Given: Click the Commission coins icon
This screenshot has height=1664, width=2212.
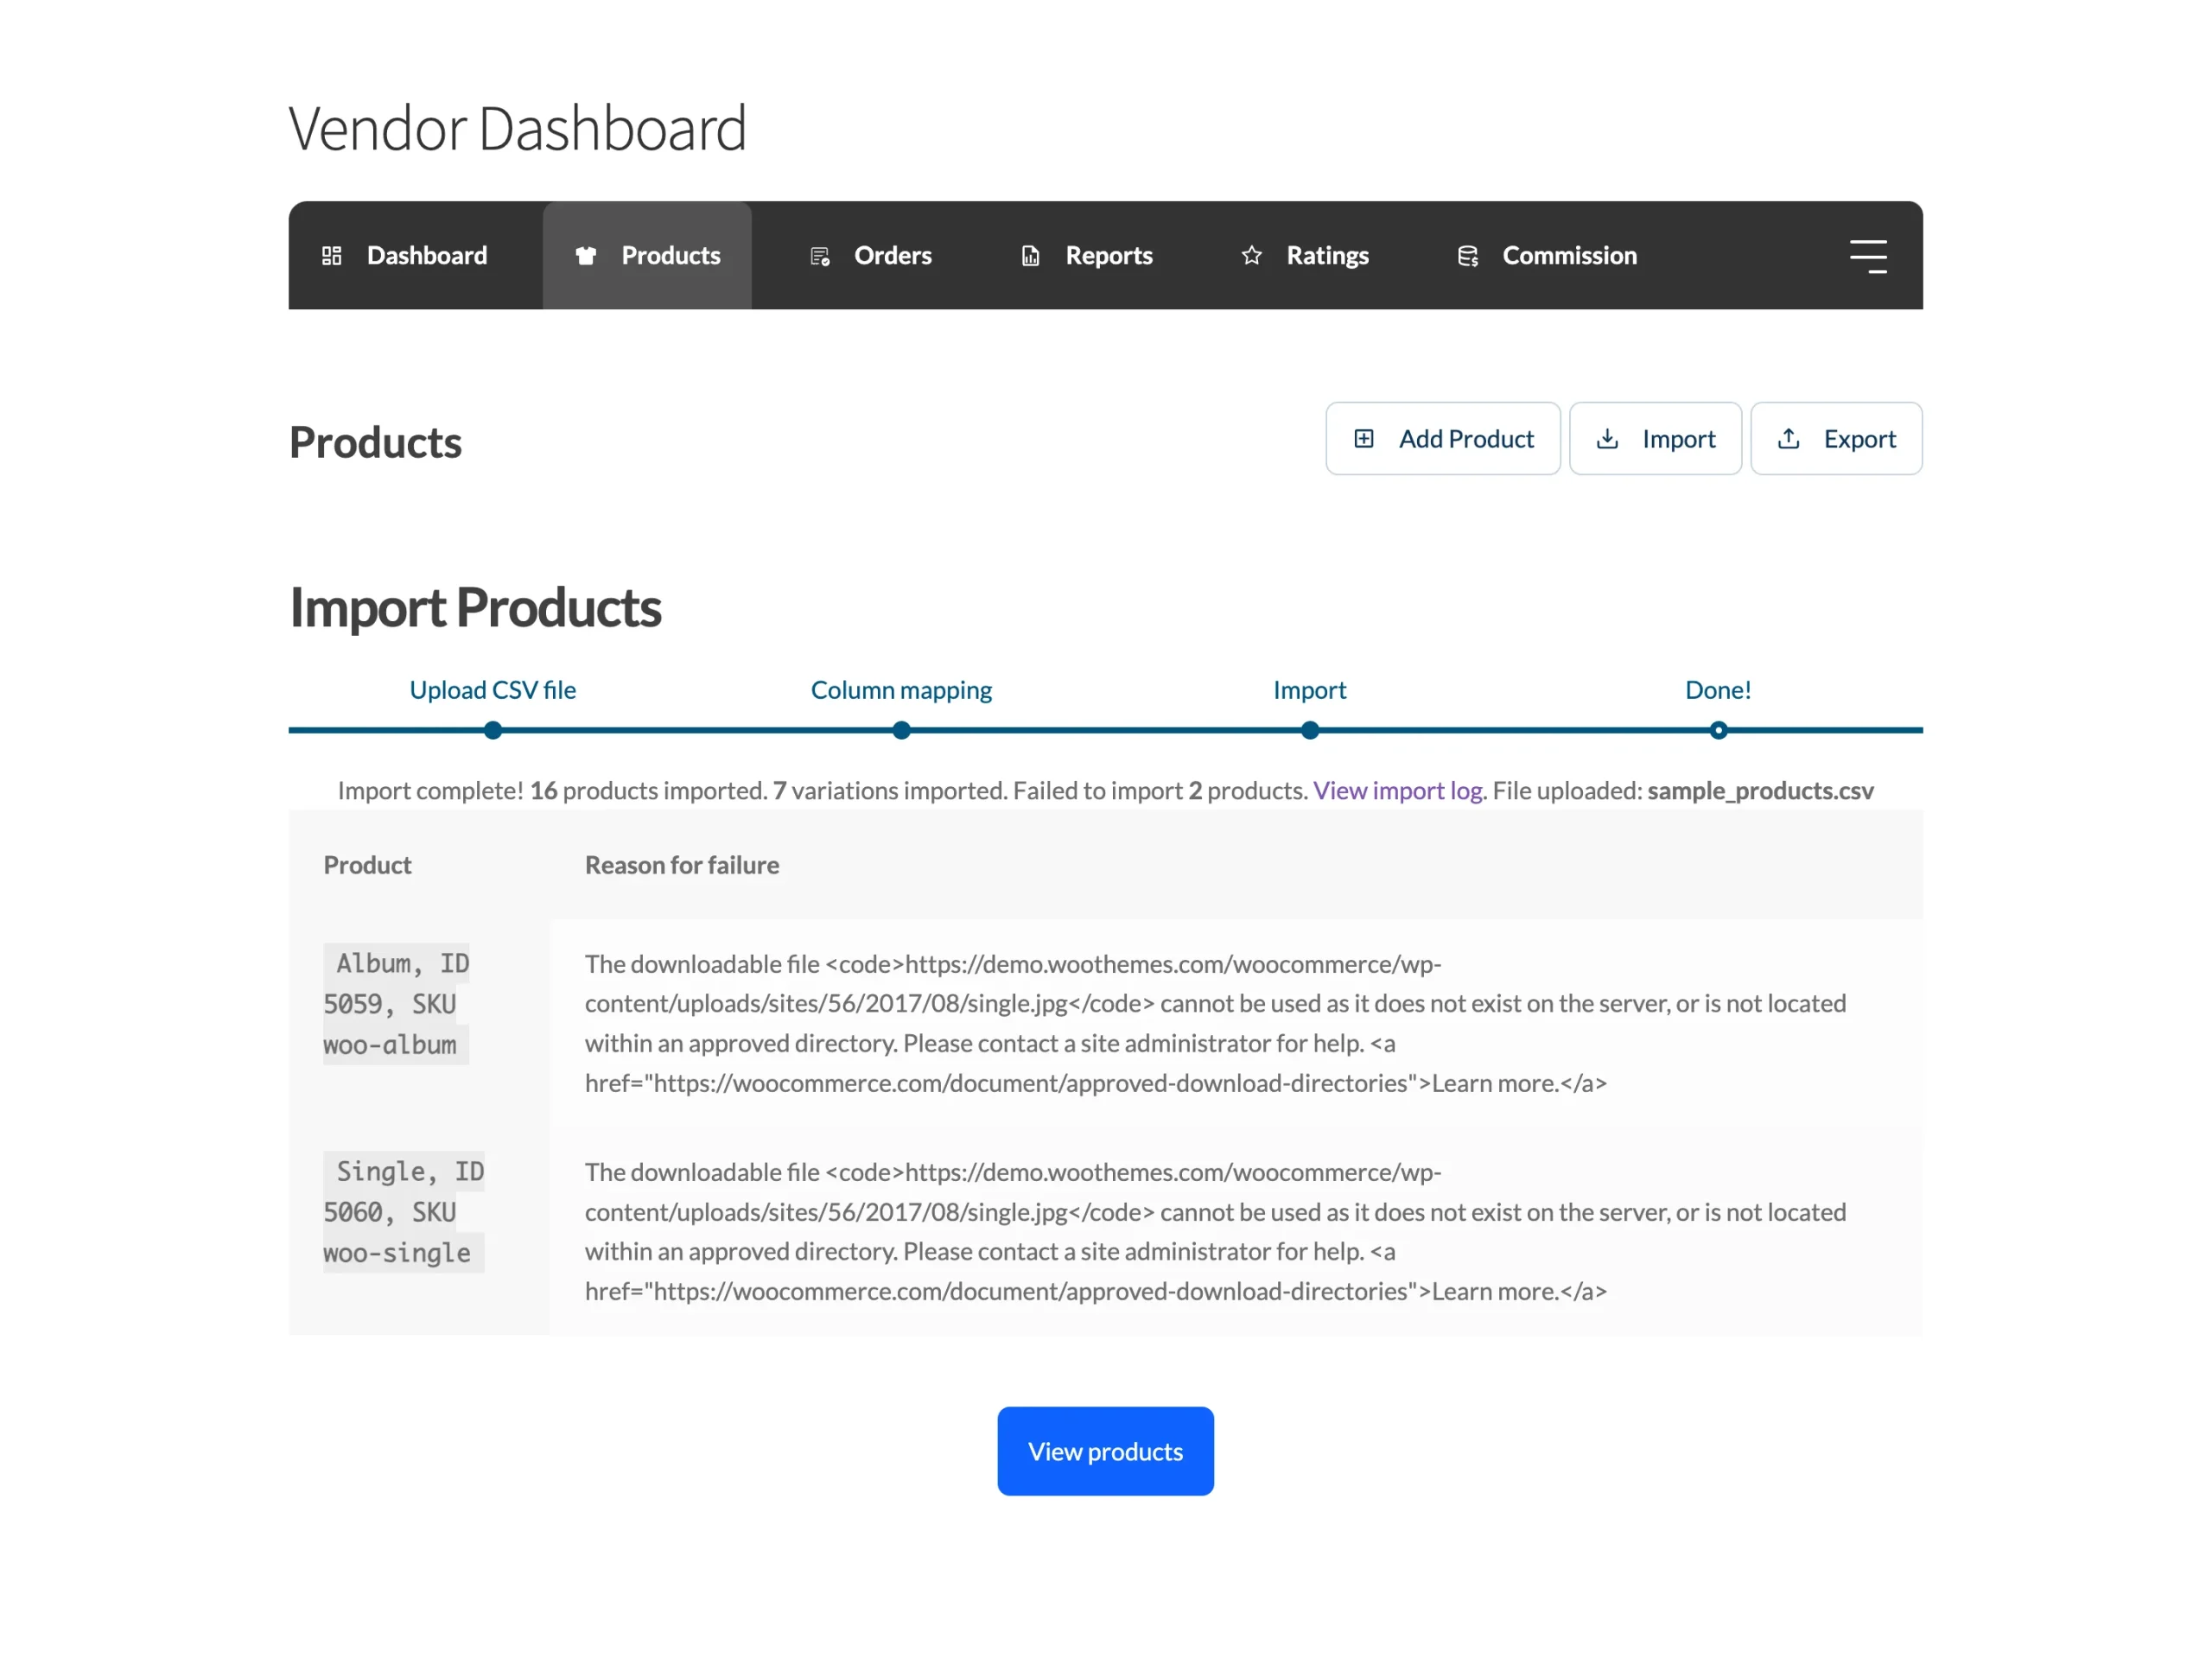Looking at the screenshot, I should coord(1468,257).
